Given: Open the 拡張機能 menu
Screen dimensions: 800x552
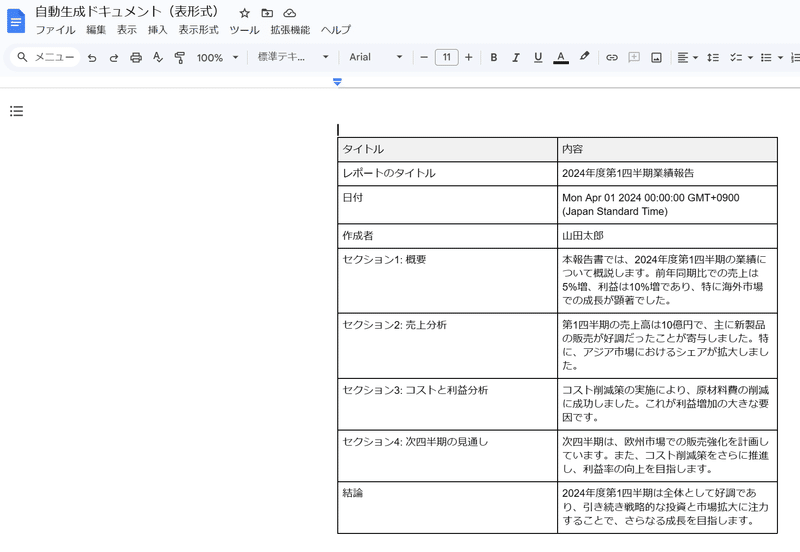Looking at the screenshot, I should click(x=290, y=30).
